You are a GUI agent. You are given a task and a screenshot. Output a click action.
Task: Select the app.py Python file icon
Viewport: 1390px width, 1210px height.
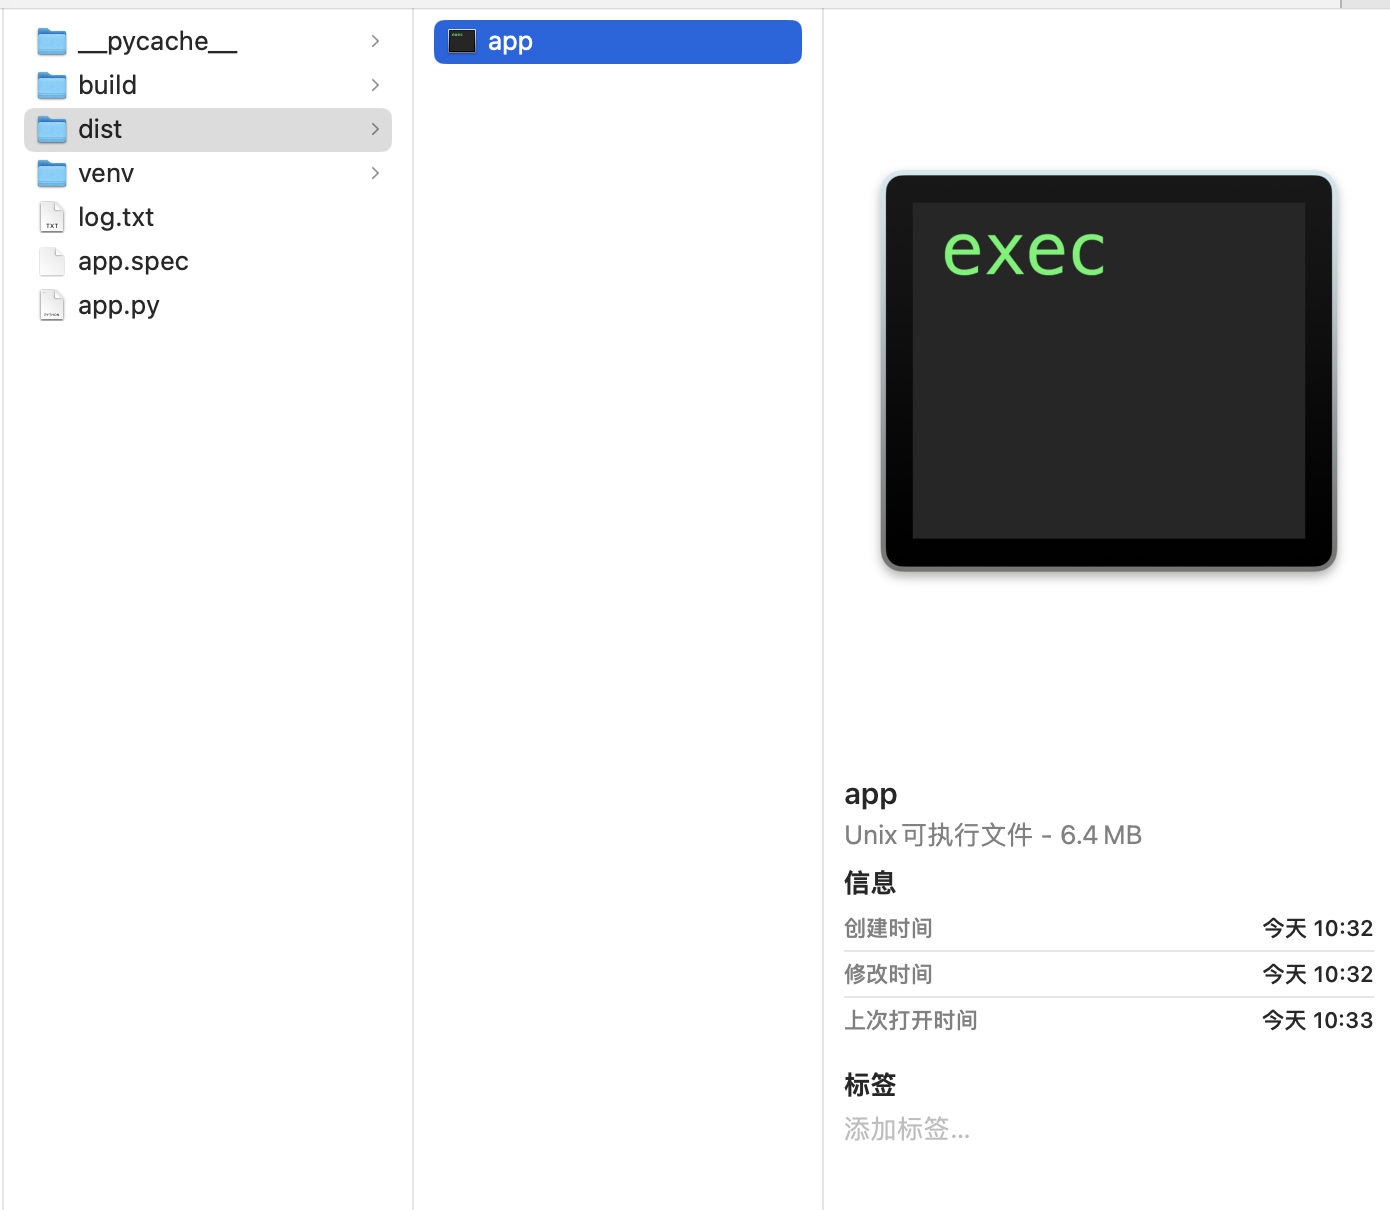click(51, 305)
